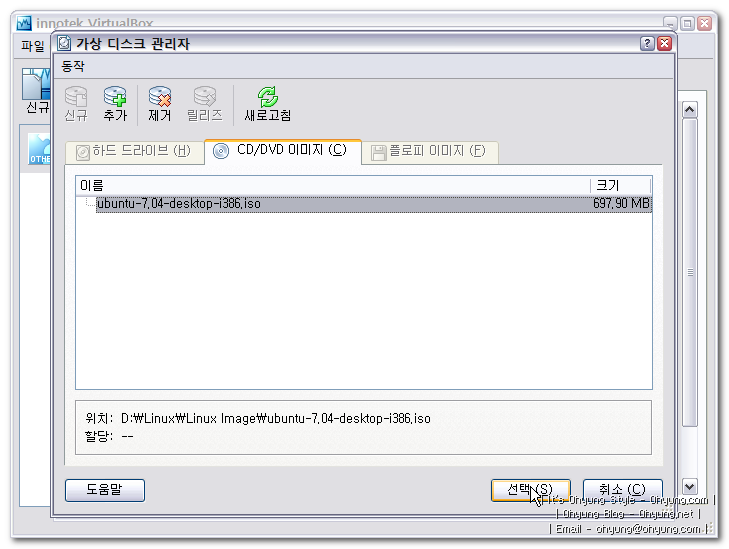Click the VM entry icon in VirtualBox list
Image resolution: width=729 pixels, height=549 pixels.
(39, 149)
